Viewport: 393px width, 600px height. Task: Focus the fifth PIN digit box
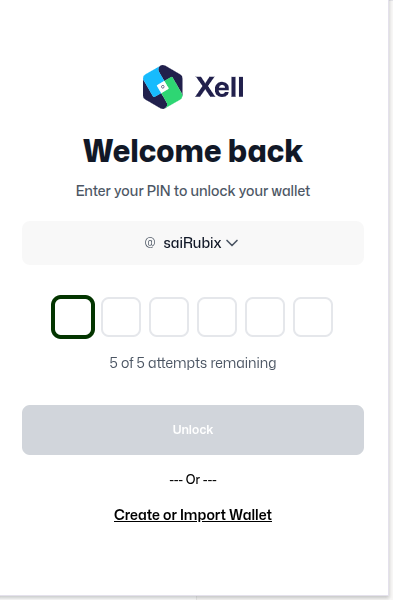(x=265, y=317)
